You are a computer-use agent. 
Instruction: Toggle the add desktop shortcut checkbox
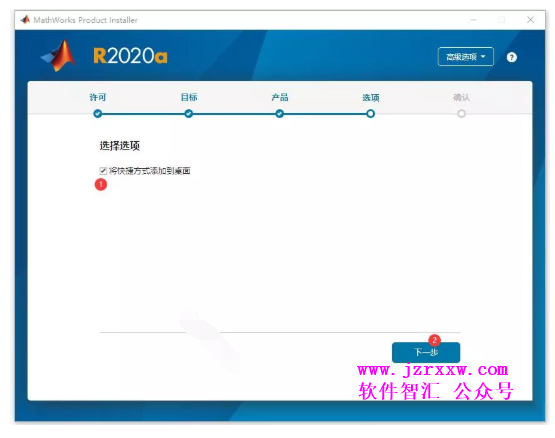pyautogui.click(x=103, y=171)
